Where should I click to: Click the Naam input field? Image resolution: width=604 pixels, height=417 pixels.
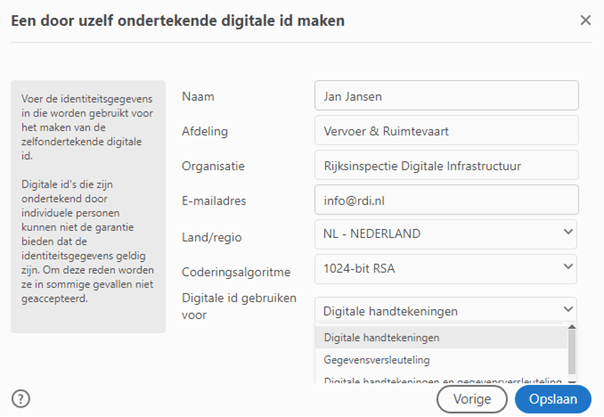[446, 96]
